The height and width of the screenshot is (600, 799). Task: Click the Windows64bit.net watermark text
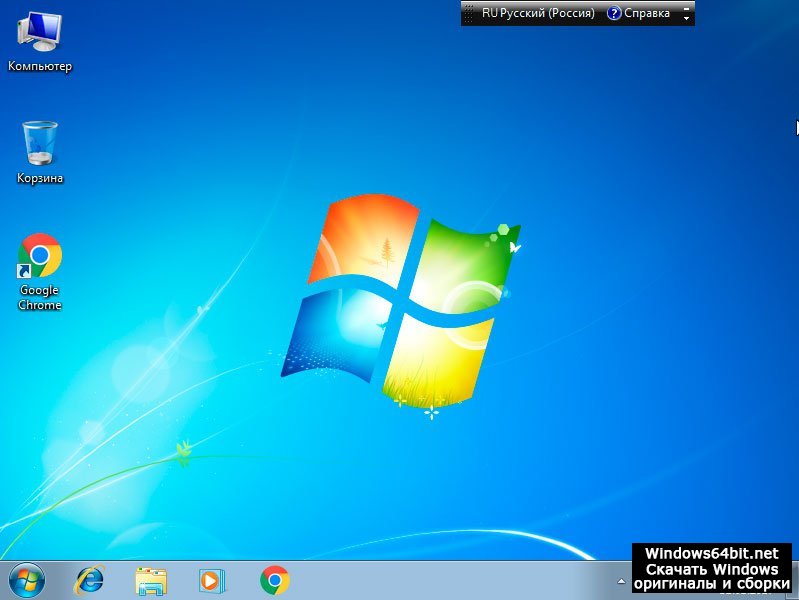[711, 553]
